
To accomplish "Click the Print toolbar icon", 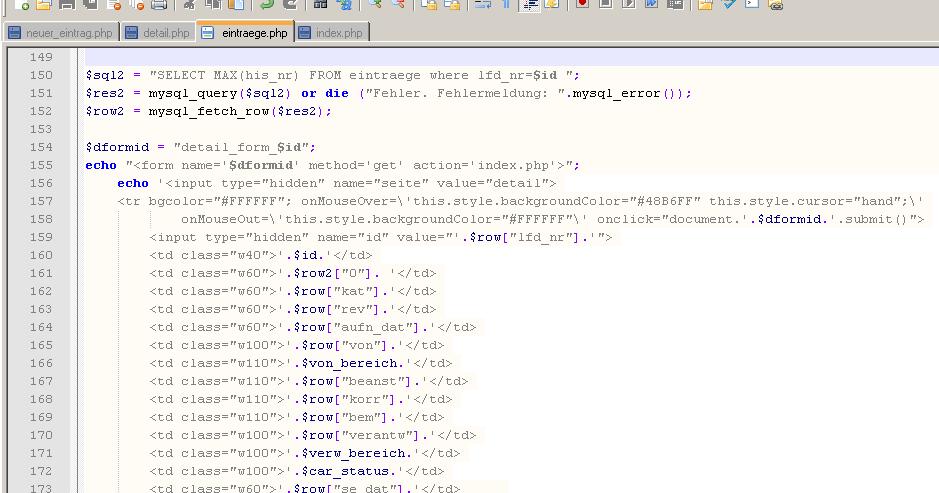I will pyautogui.click(x=158, y=5).
